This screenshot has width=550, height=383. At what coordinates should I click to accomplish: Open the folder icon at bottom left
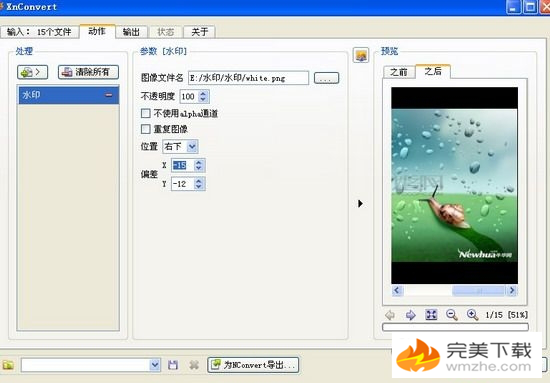point(8,365)
